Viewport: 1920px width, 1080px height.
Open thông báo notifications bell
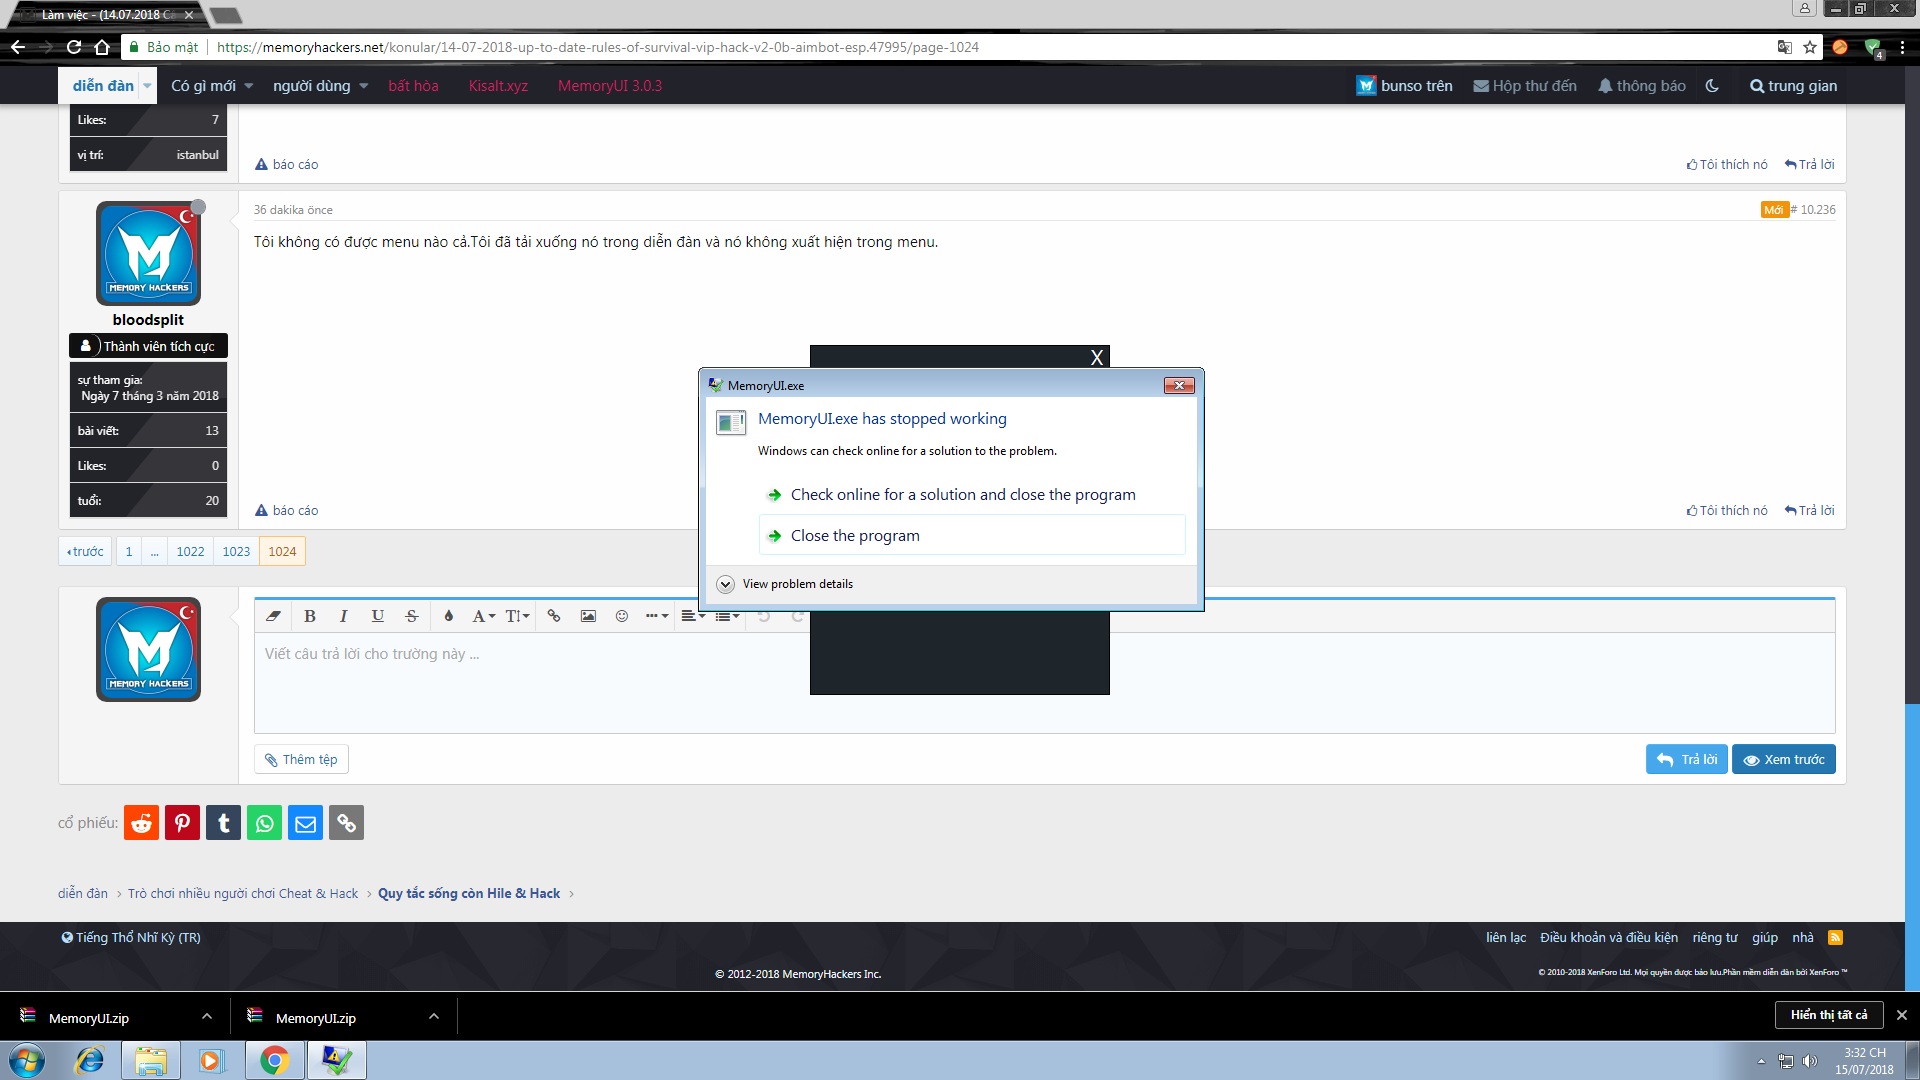[1641, 86]
